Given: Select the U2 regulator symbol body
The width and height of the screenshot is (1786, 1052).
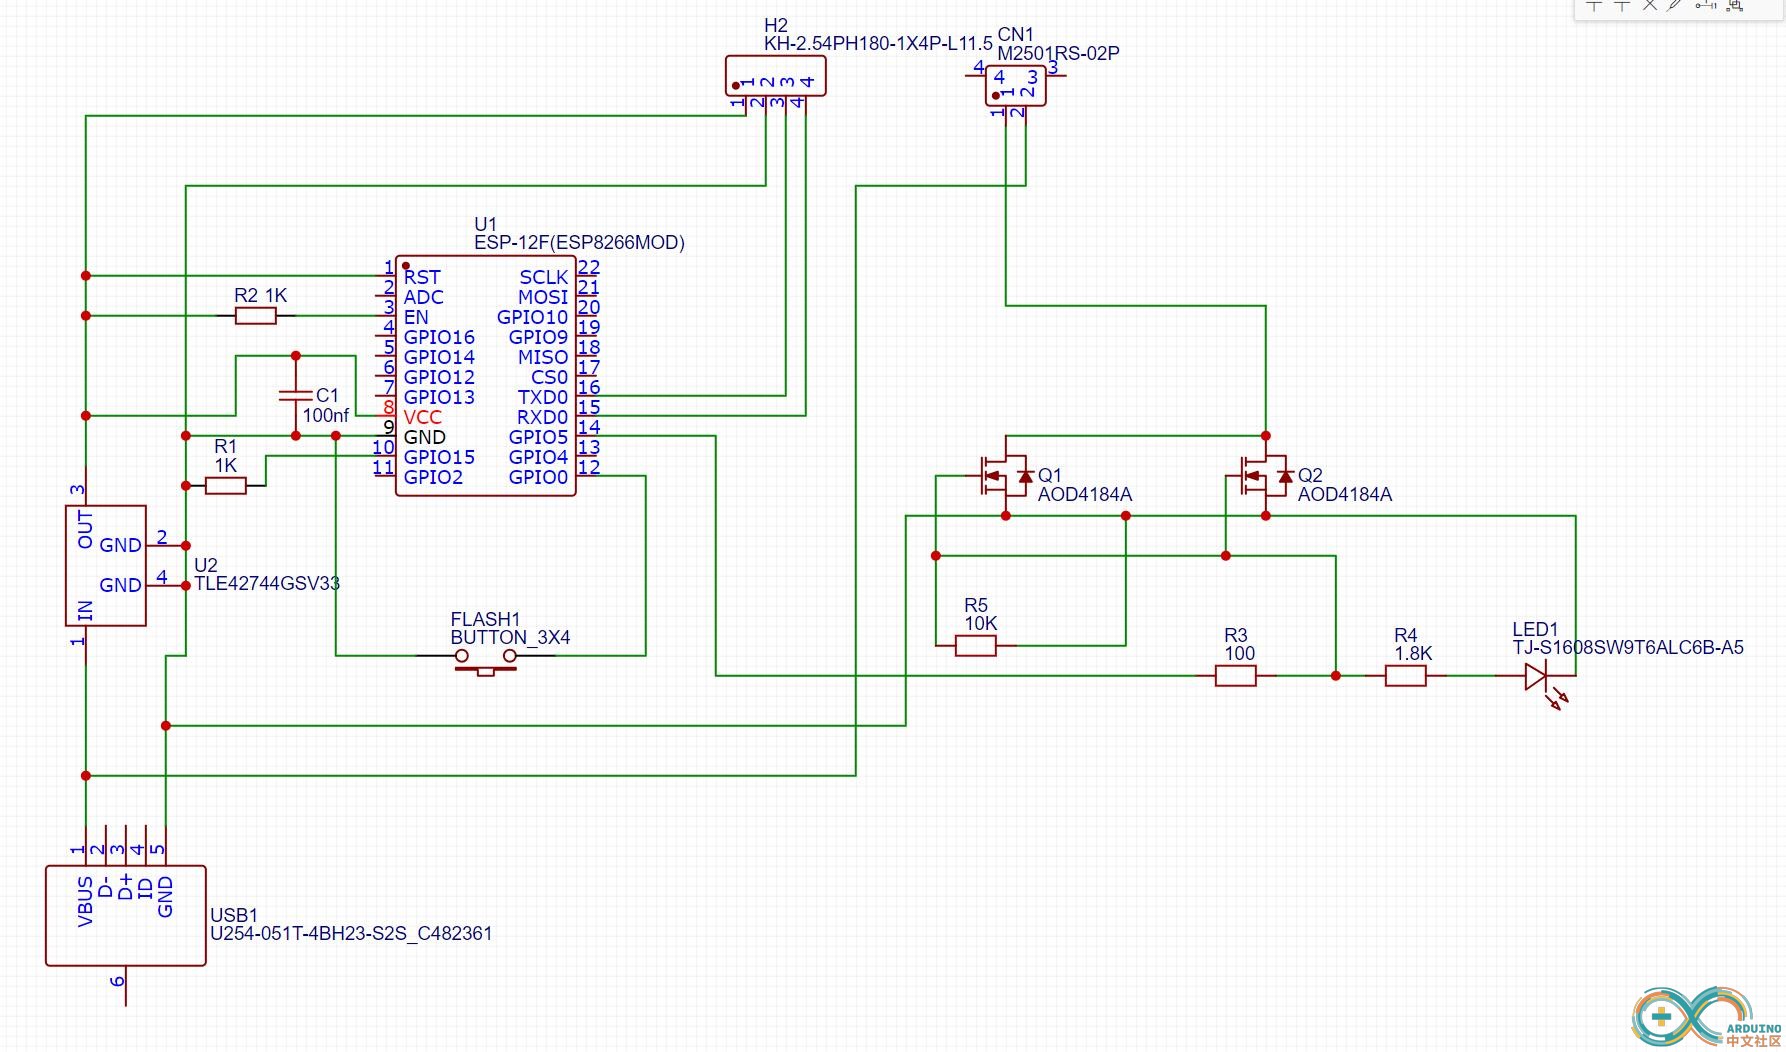Looking at the screenshot, I should 106,566.
